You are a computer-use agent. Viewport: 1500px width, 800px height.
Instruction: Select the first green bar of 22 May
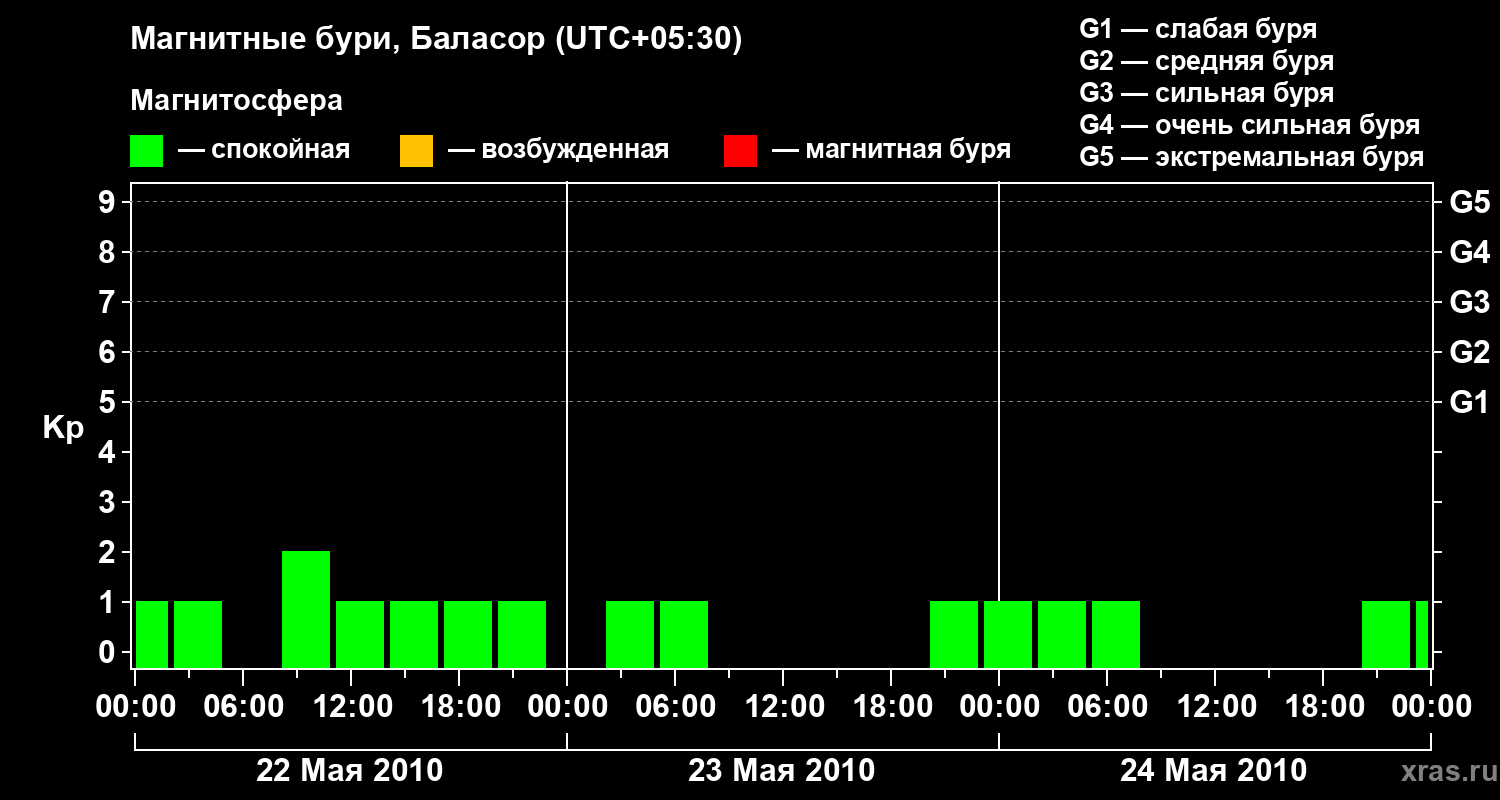click(152, 634)
